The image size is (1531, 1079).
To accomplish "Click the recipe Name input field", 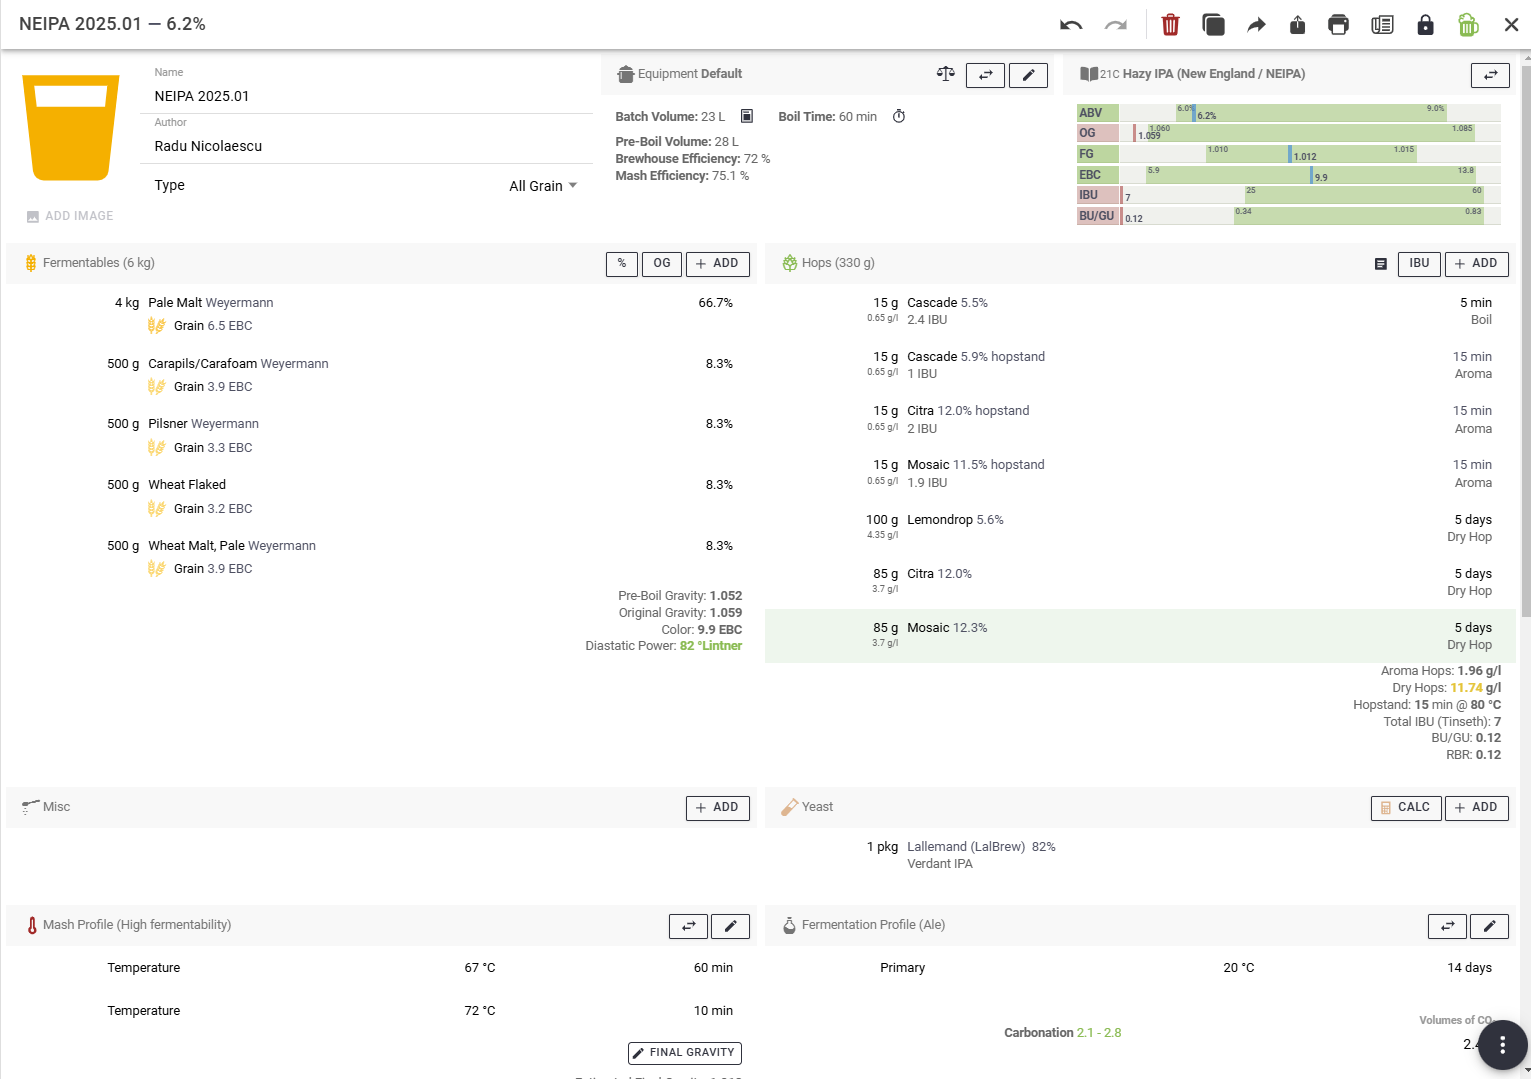I will 370,96.
